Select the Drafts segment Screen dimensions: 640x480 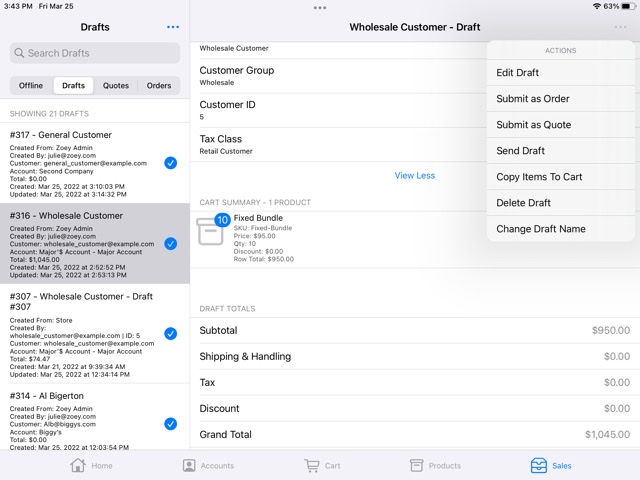click(73, 85)
